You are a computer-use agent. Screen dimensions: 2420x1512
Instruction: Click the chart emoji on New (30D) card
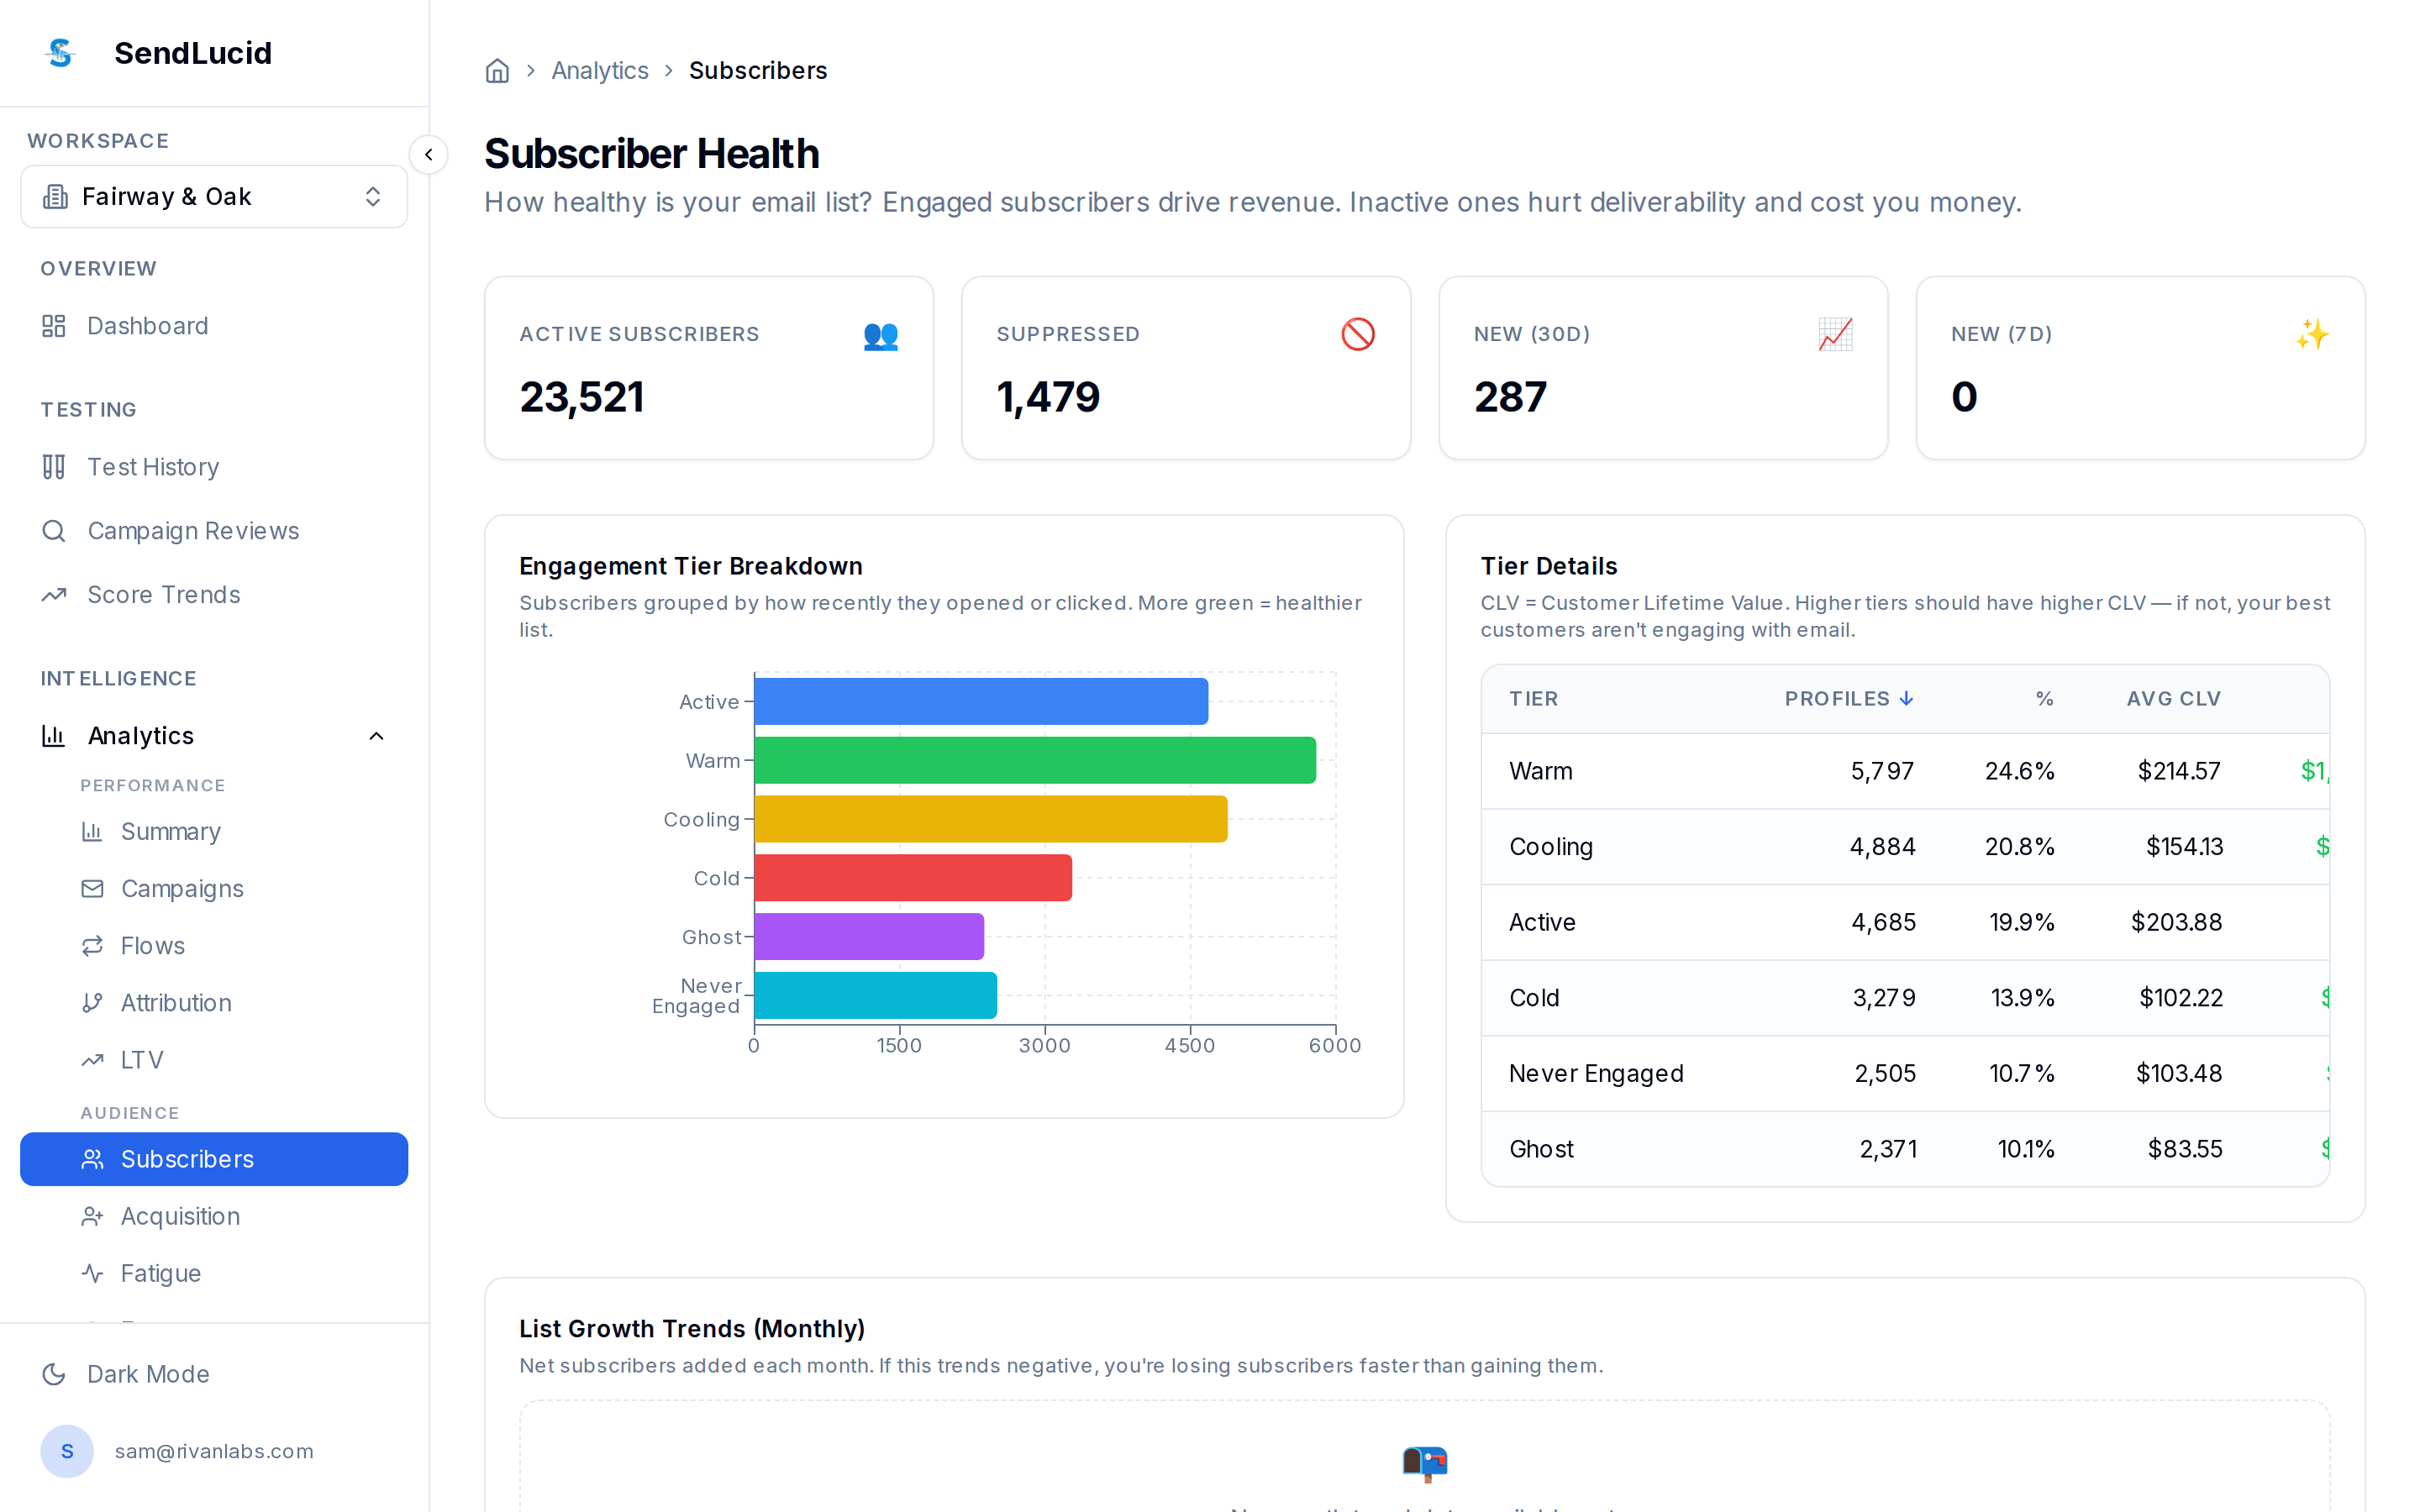[1835, 335]
